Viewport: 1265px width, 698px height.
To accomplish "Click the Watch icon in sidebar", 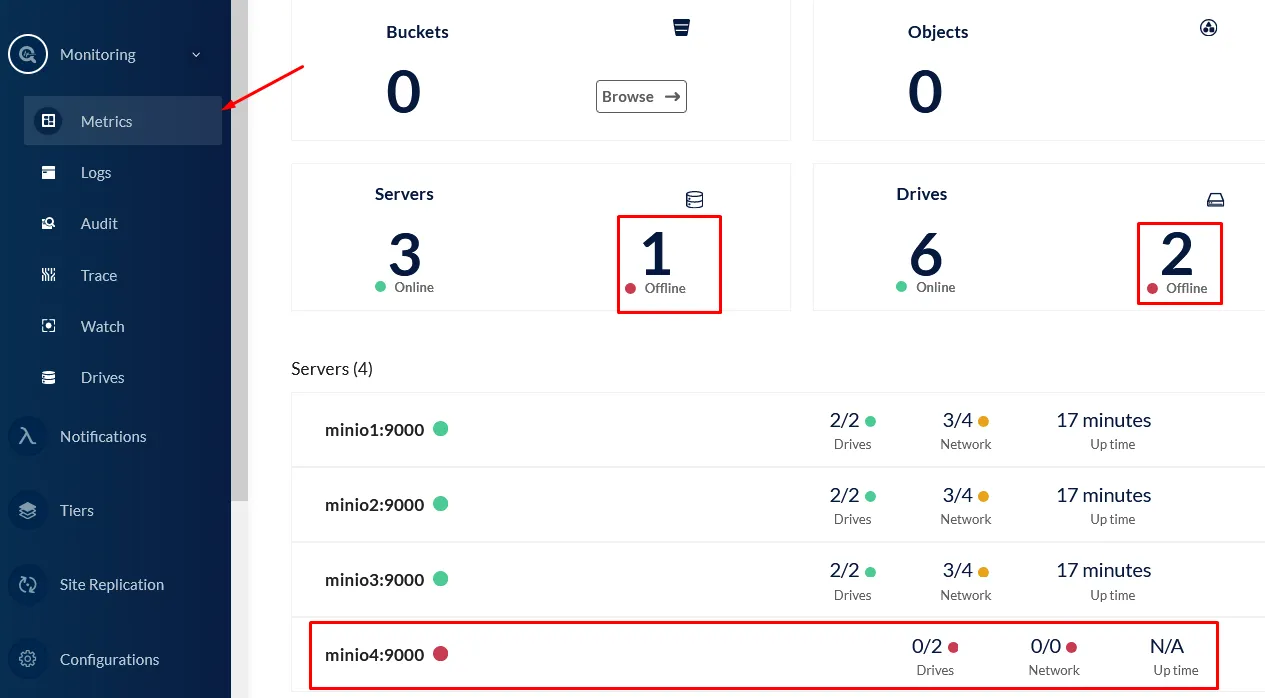I will [x=48, y=326].
